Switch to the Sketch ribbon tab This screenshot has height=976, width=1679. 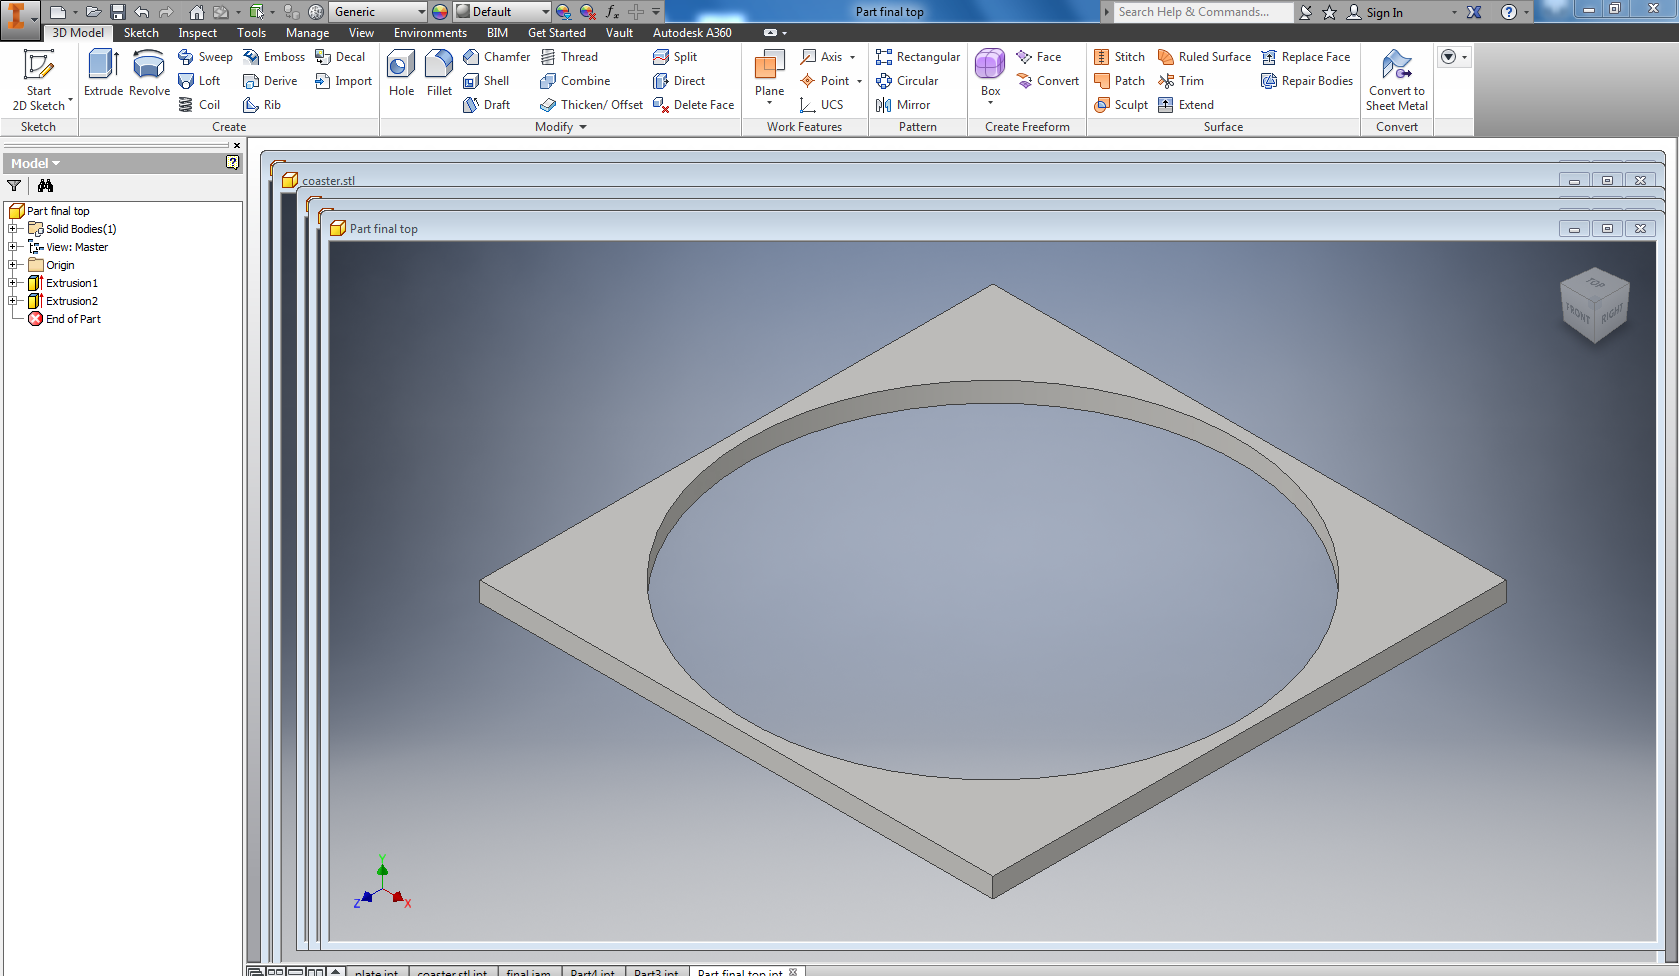point(141,33)
